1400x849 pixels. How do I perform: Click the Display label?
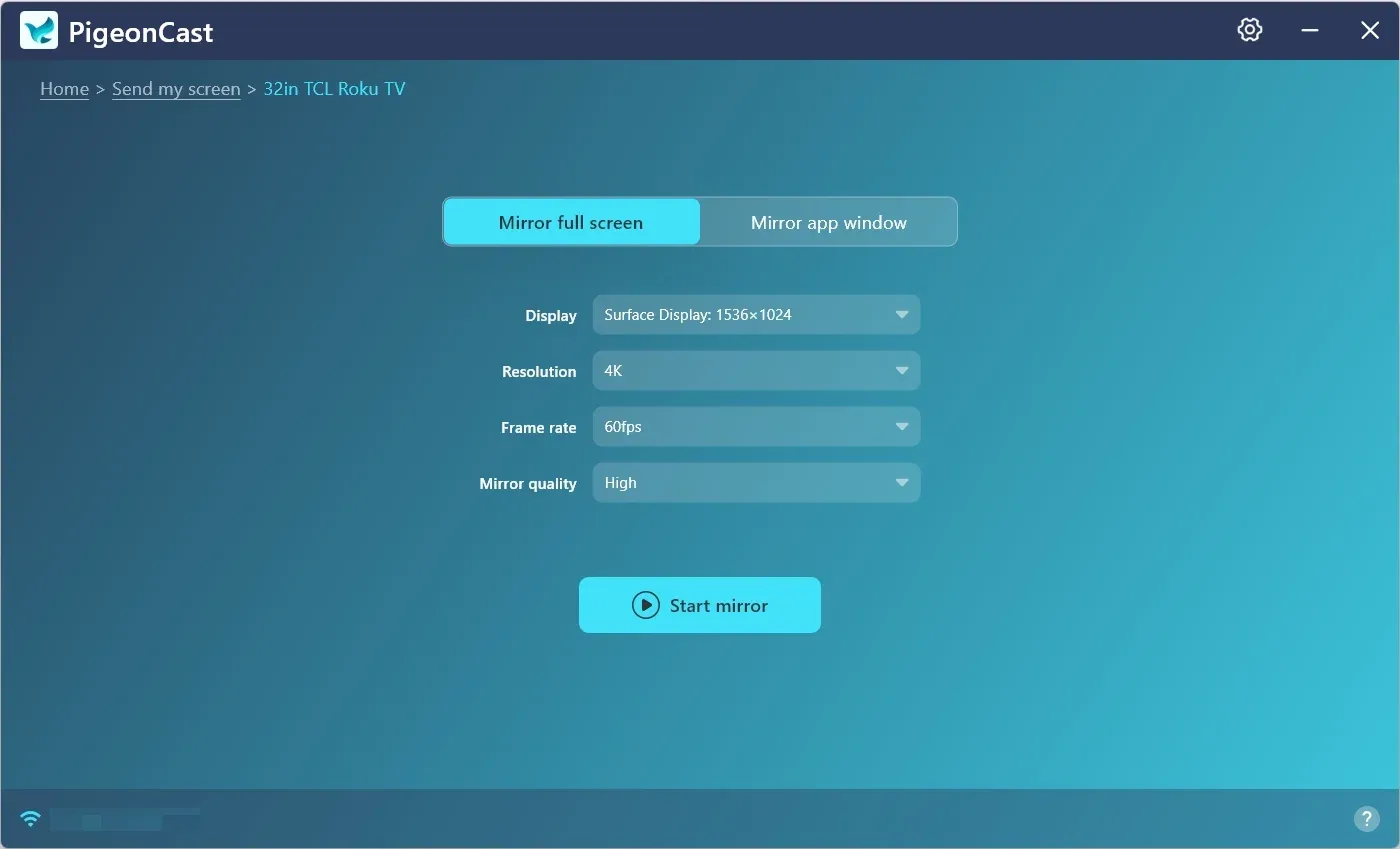551,316
